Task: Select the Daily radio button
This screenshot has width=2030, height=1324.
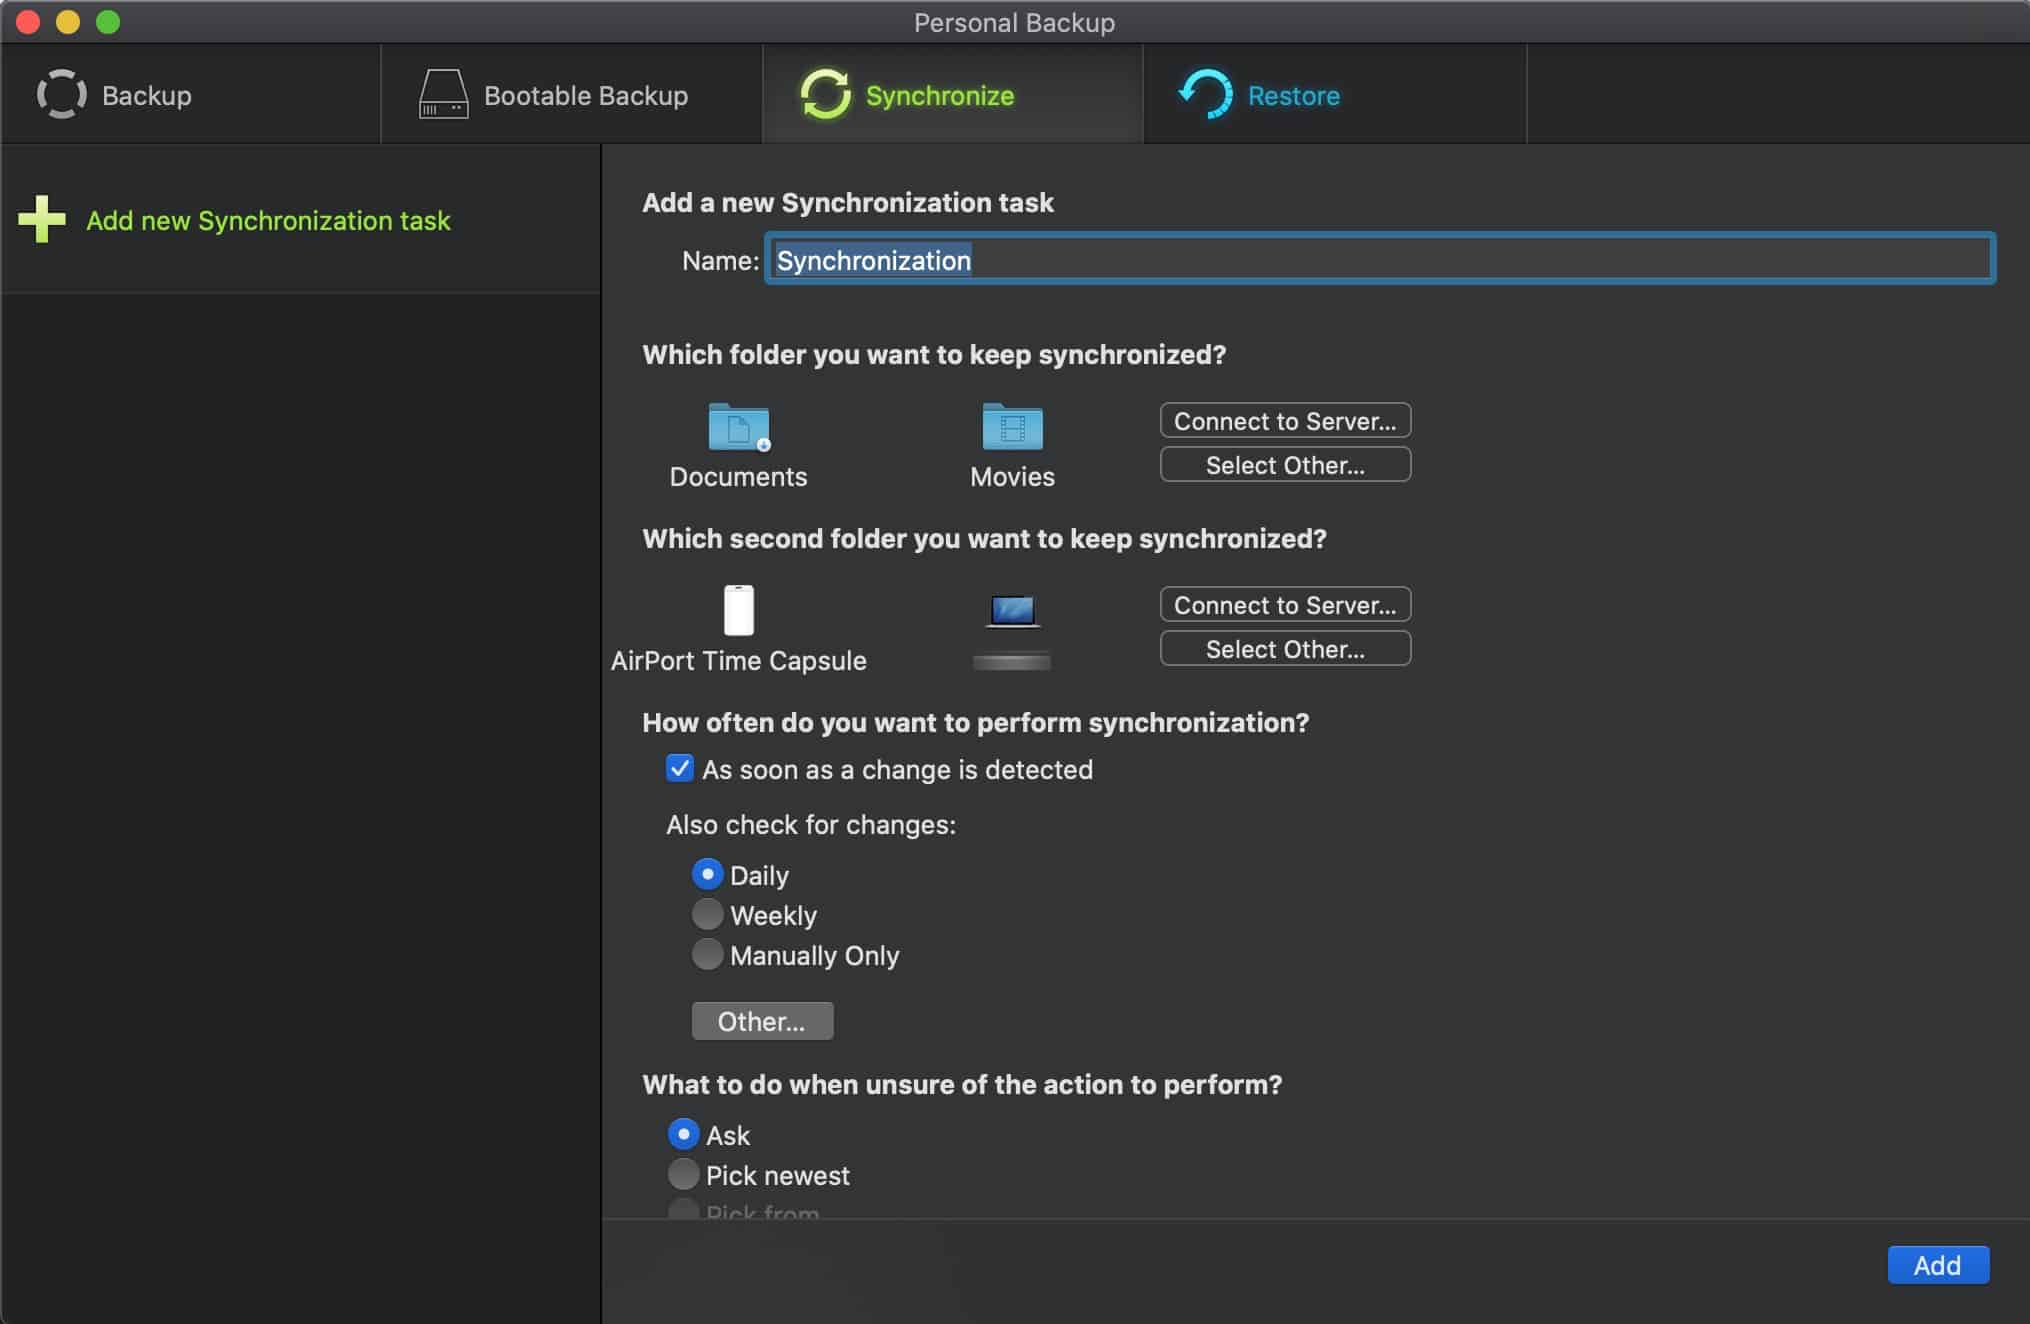Action: tap(707, 874)
